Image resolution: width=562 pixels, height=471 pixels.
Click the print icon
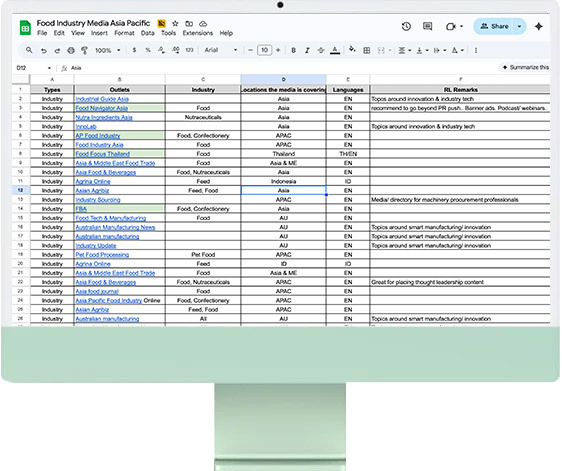pyautogui.click(x=71, y=51)
